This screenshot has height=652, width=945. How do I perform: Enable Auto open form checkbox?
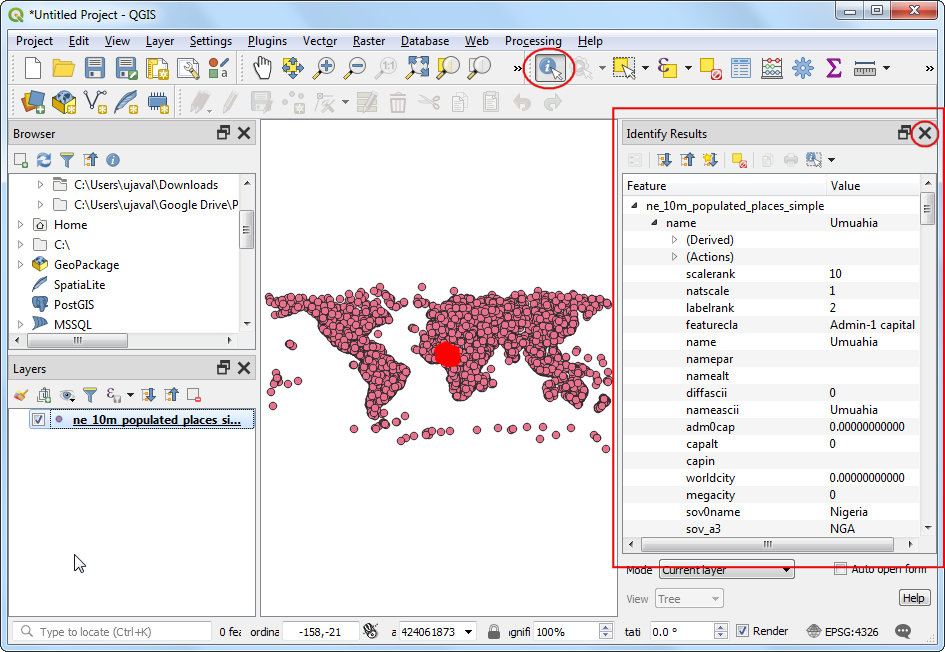[840, 569]
